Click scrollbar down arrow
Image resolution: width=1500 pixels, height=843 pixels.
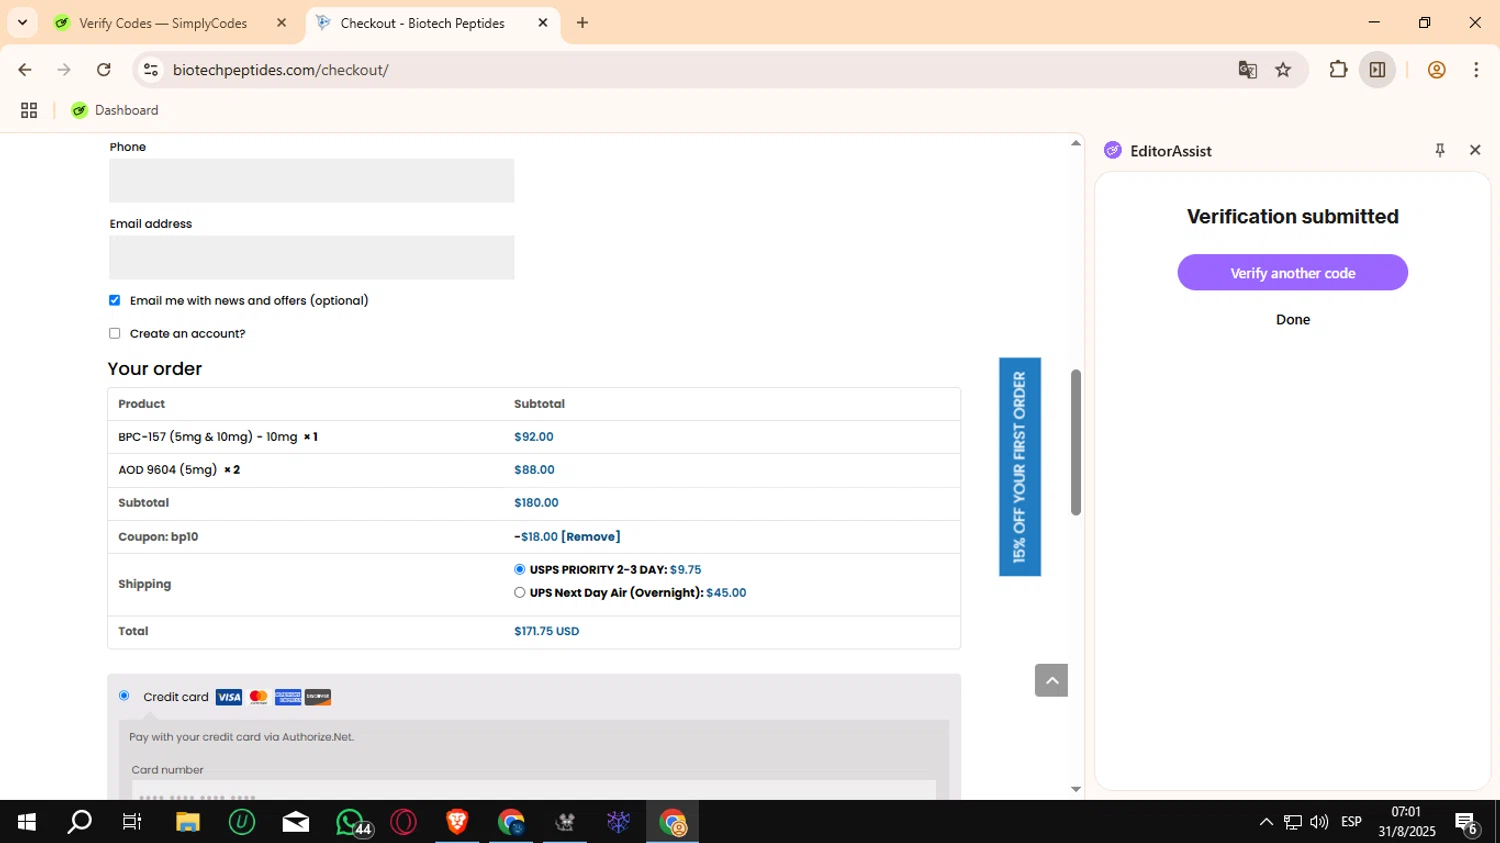[x=1076, y=789]
